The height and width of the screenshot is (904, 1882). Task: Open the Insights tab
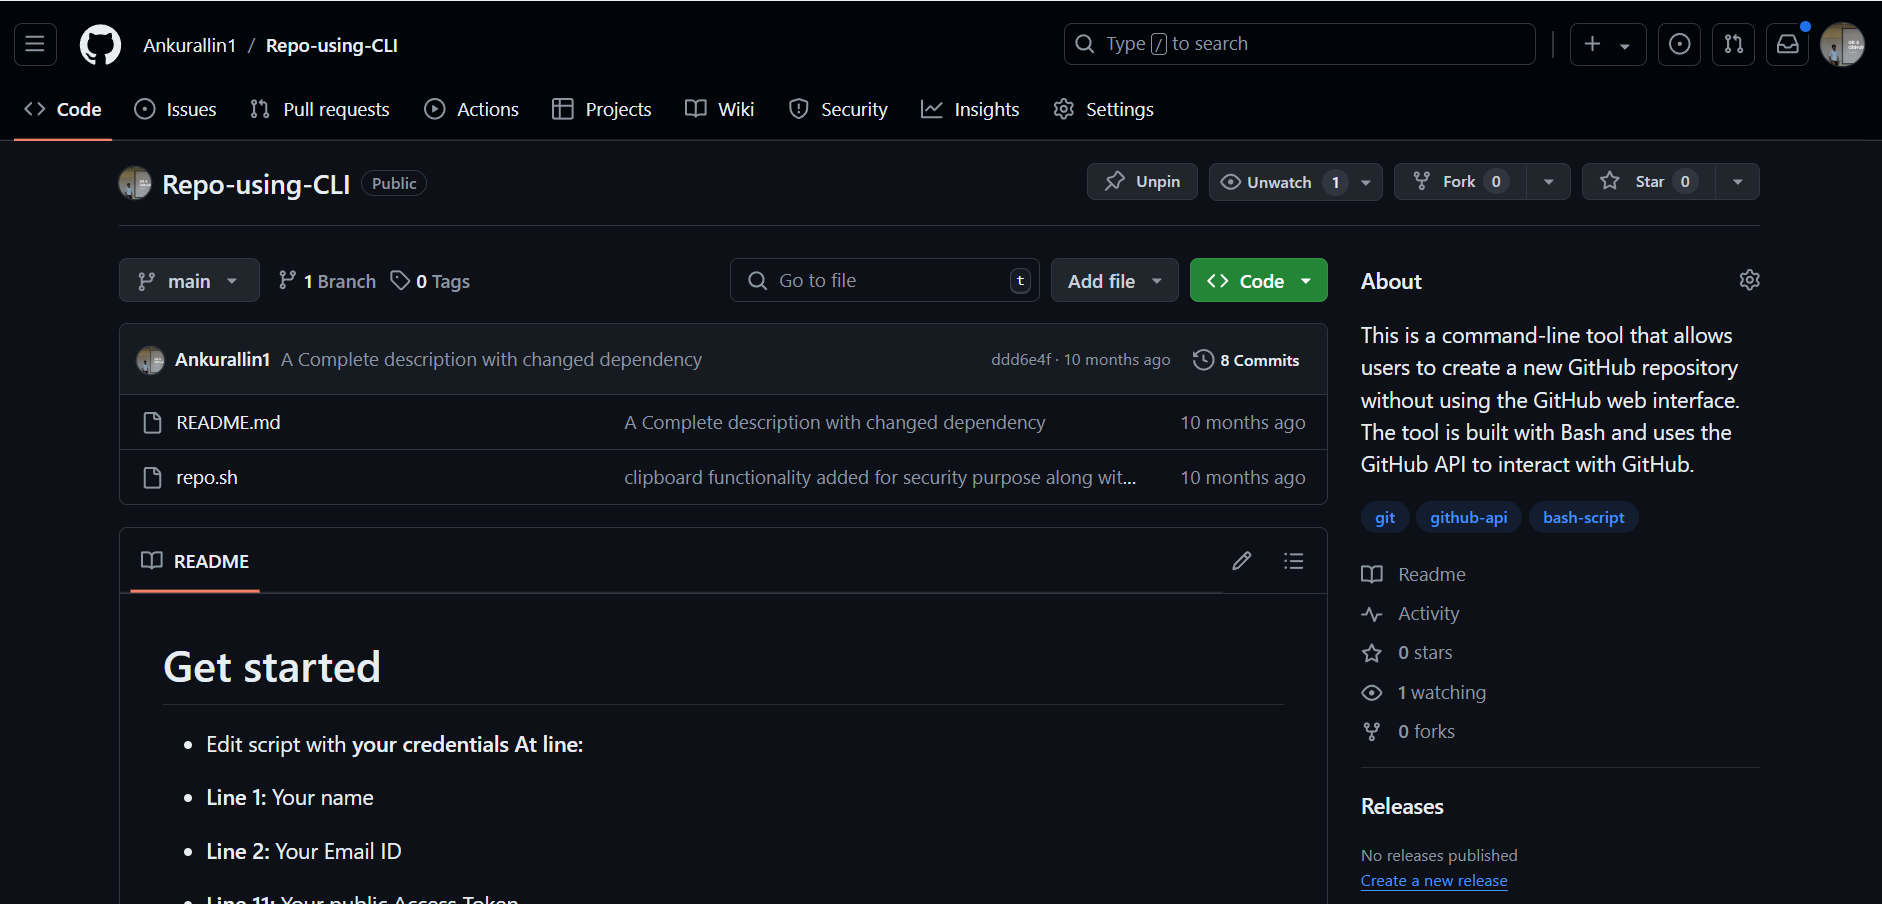click(970, 109)
